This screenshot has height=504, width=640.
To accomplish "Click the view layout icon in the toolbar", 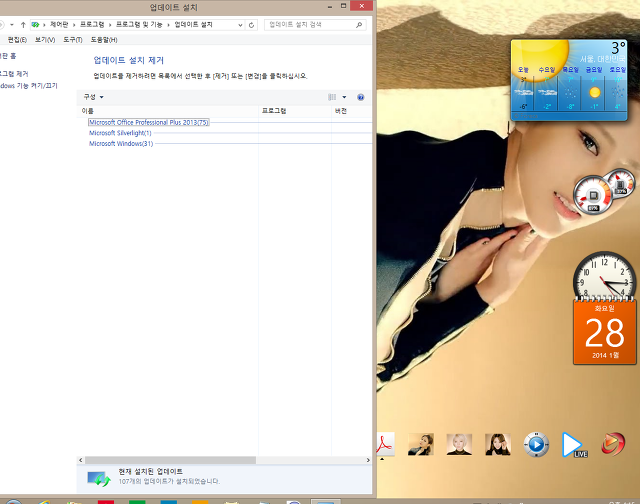I will pos(332,97).
